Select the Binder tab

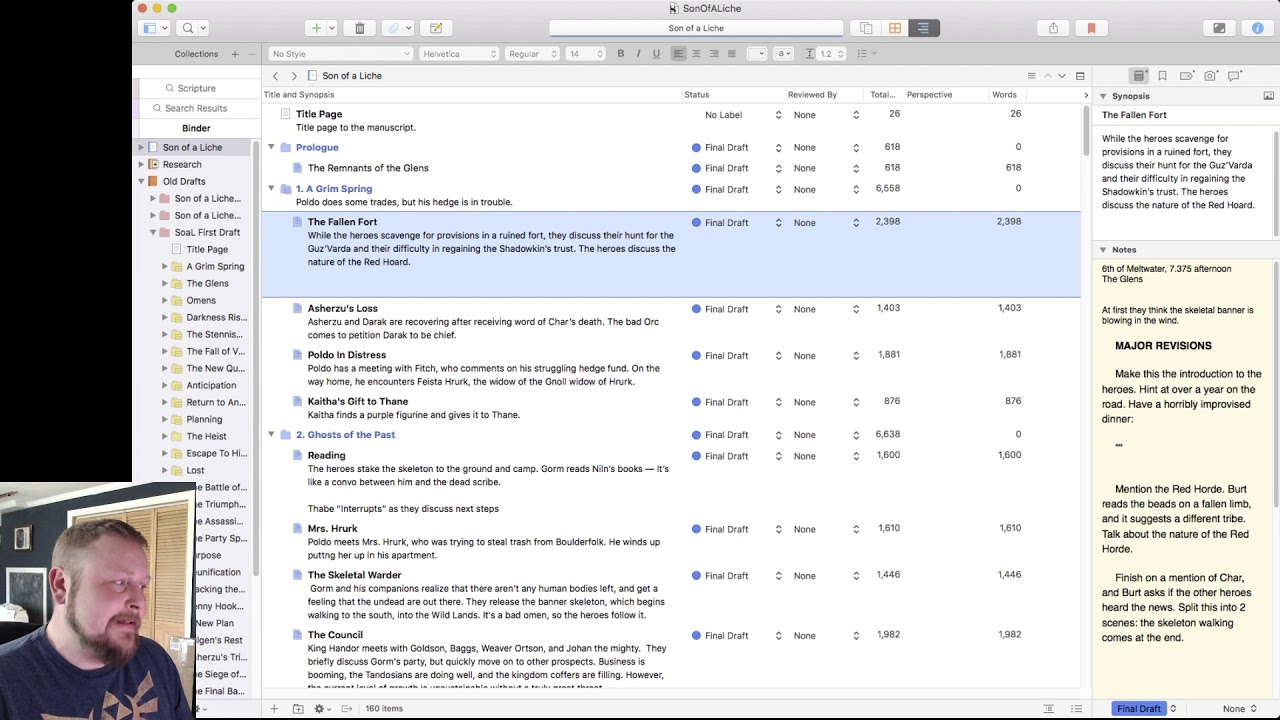[196, 128]
